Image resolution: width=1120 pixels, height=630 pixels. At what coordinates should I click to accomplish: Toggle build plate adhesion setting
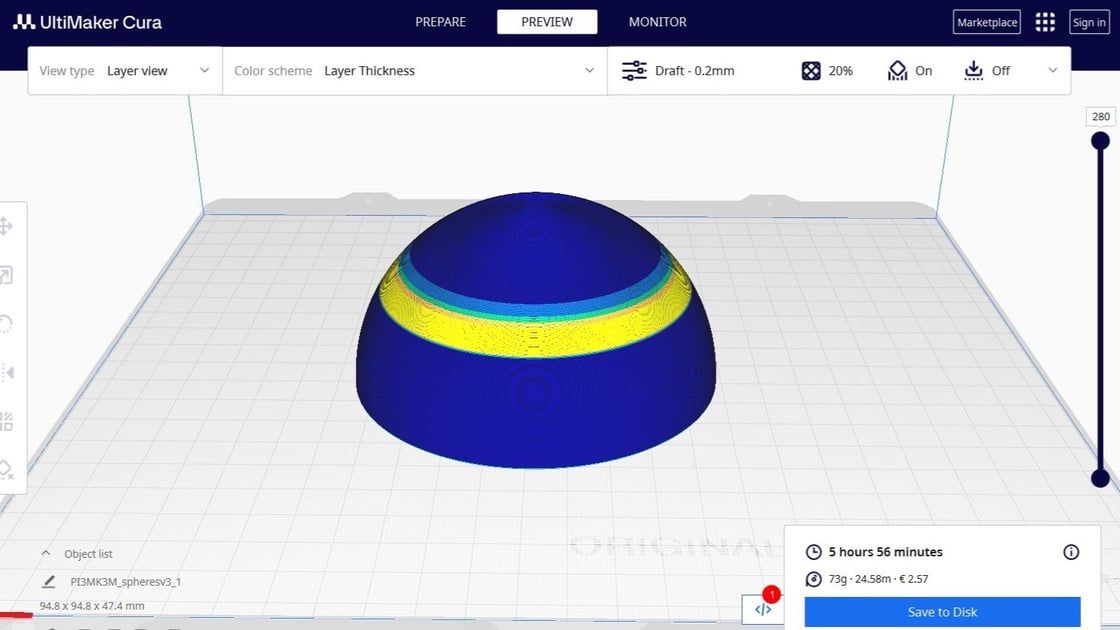pos(985,70)
